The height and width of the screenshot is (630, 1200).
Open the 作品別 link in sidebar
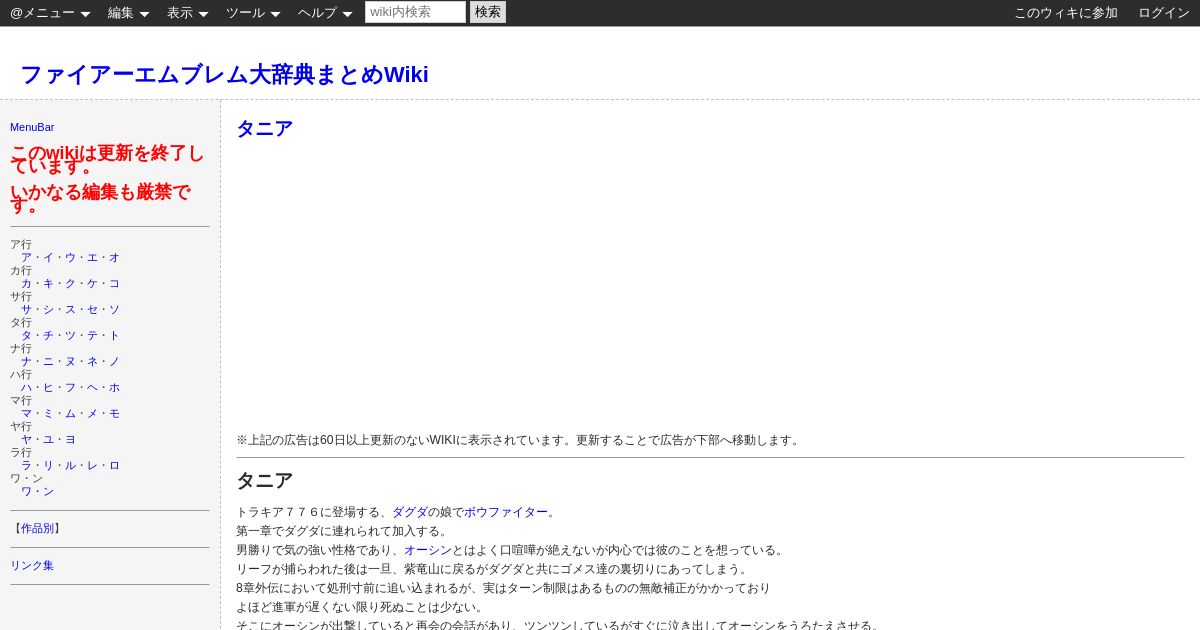(38, 529)
